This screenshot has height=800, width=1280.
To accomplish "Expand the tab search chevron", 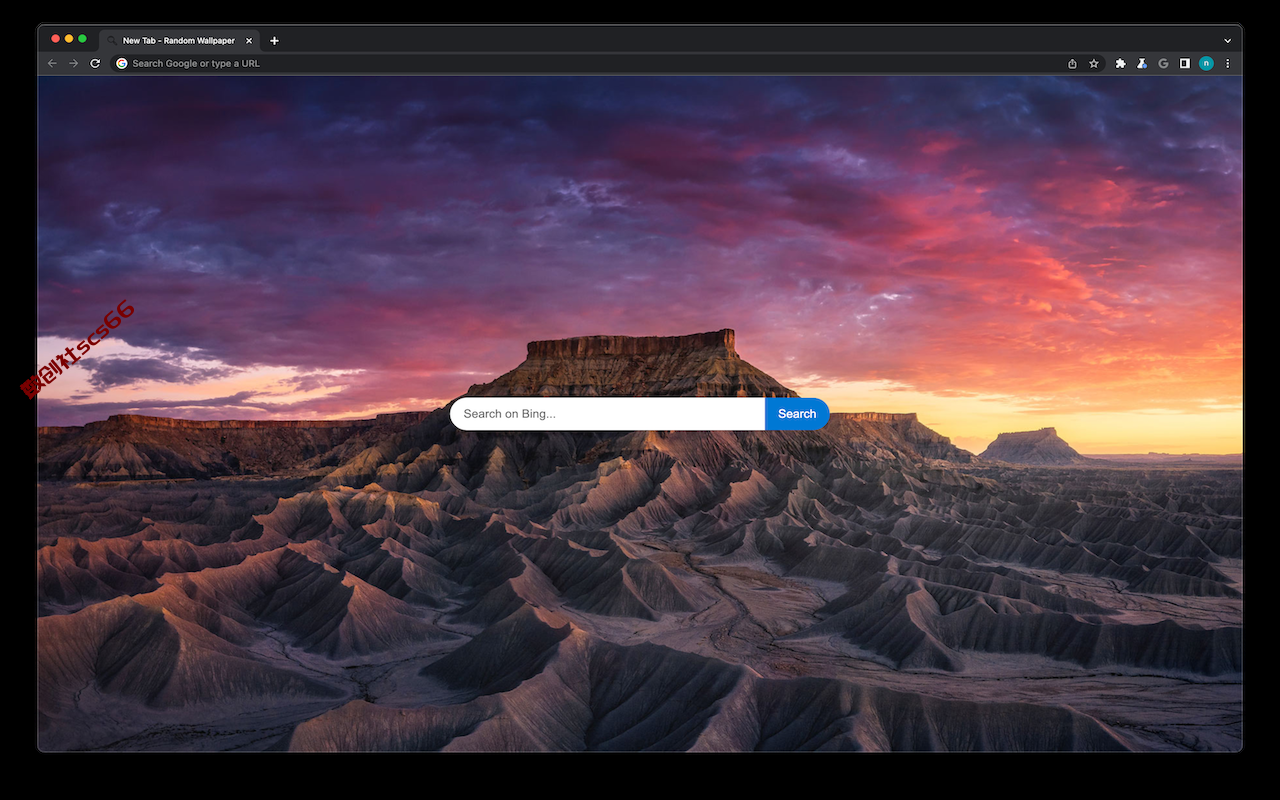I will 1228,41.
